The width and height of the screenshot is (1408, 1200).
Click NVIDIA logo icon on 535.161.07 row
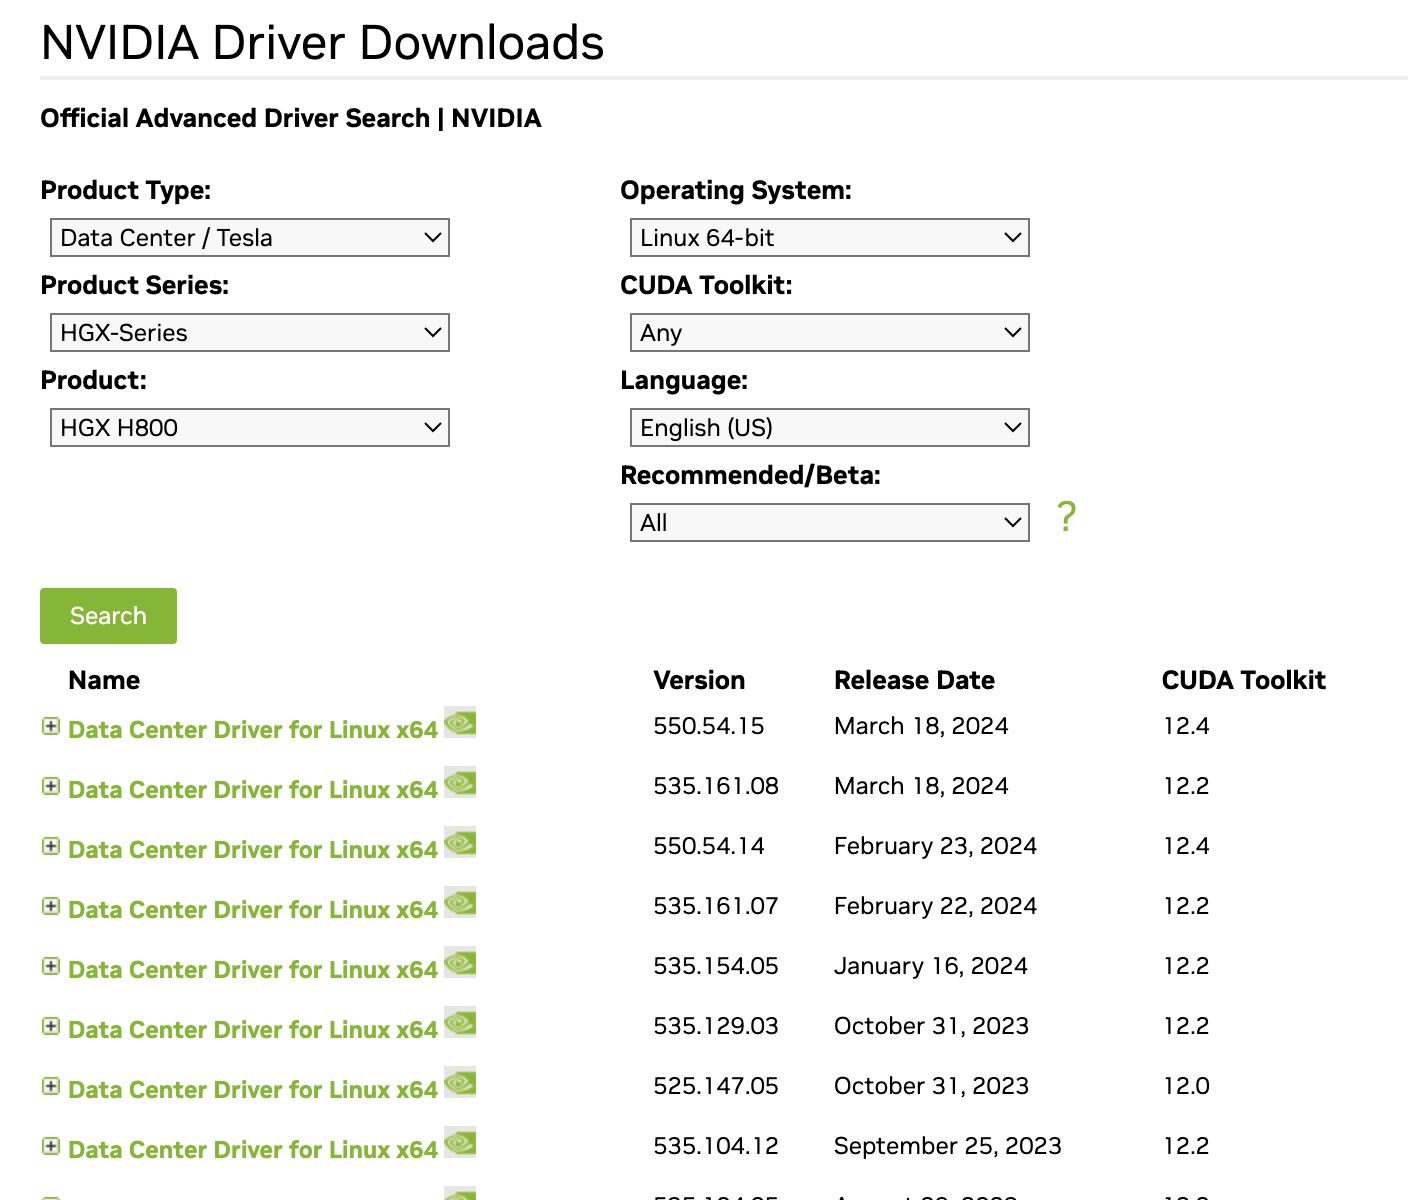[x=460, y=903]
